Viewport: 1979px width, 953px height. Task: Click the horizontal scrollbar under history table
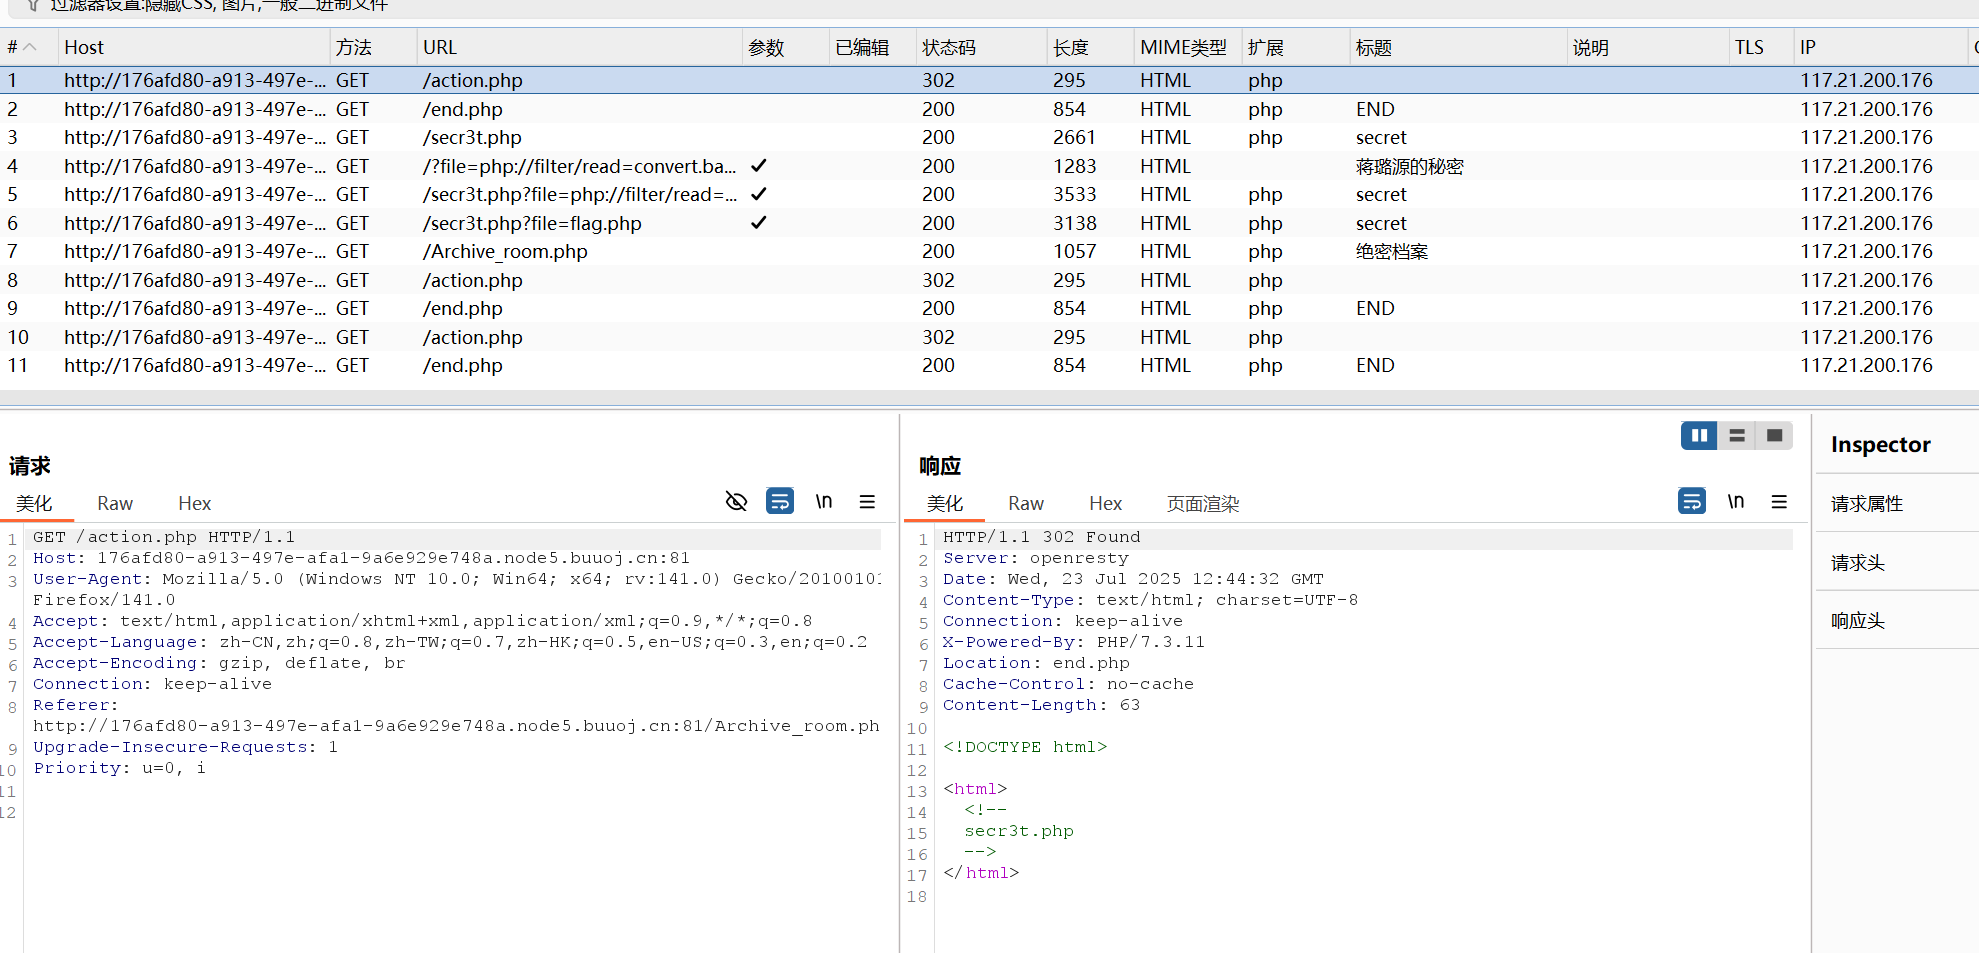tap(989, 397)
